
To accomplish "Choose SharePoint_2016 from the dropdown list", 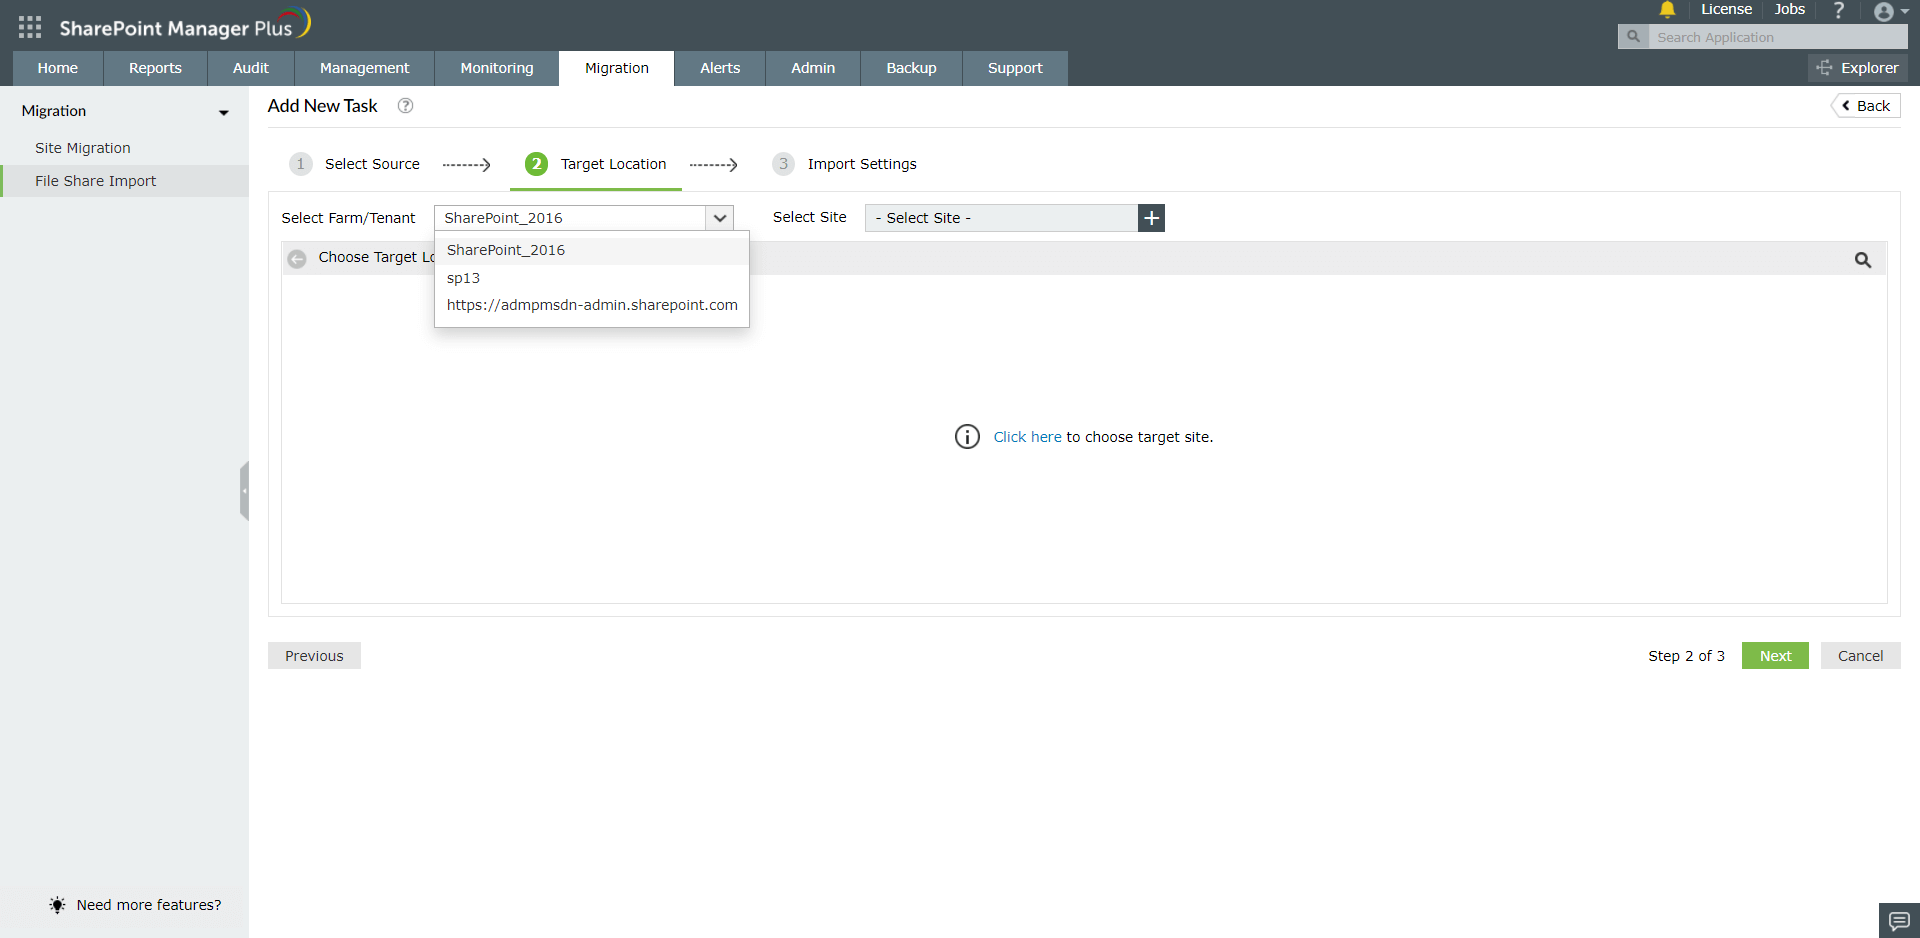I will click(x=592, y=250).
